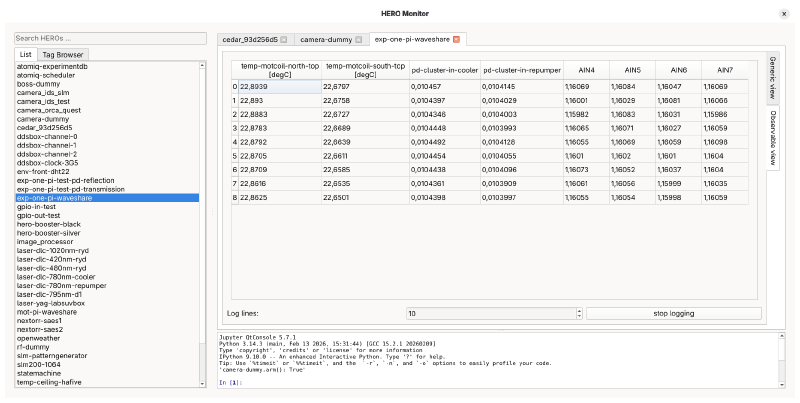Viewport: 800px width, 403px height.
Task: Select env-front-dht22 in the list
Action: pos(107,171)
